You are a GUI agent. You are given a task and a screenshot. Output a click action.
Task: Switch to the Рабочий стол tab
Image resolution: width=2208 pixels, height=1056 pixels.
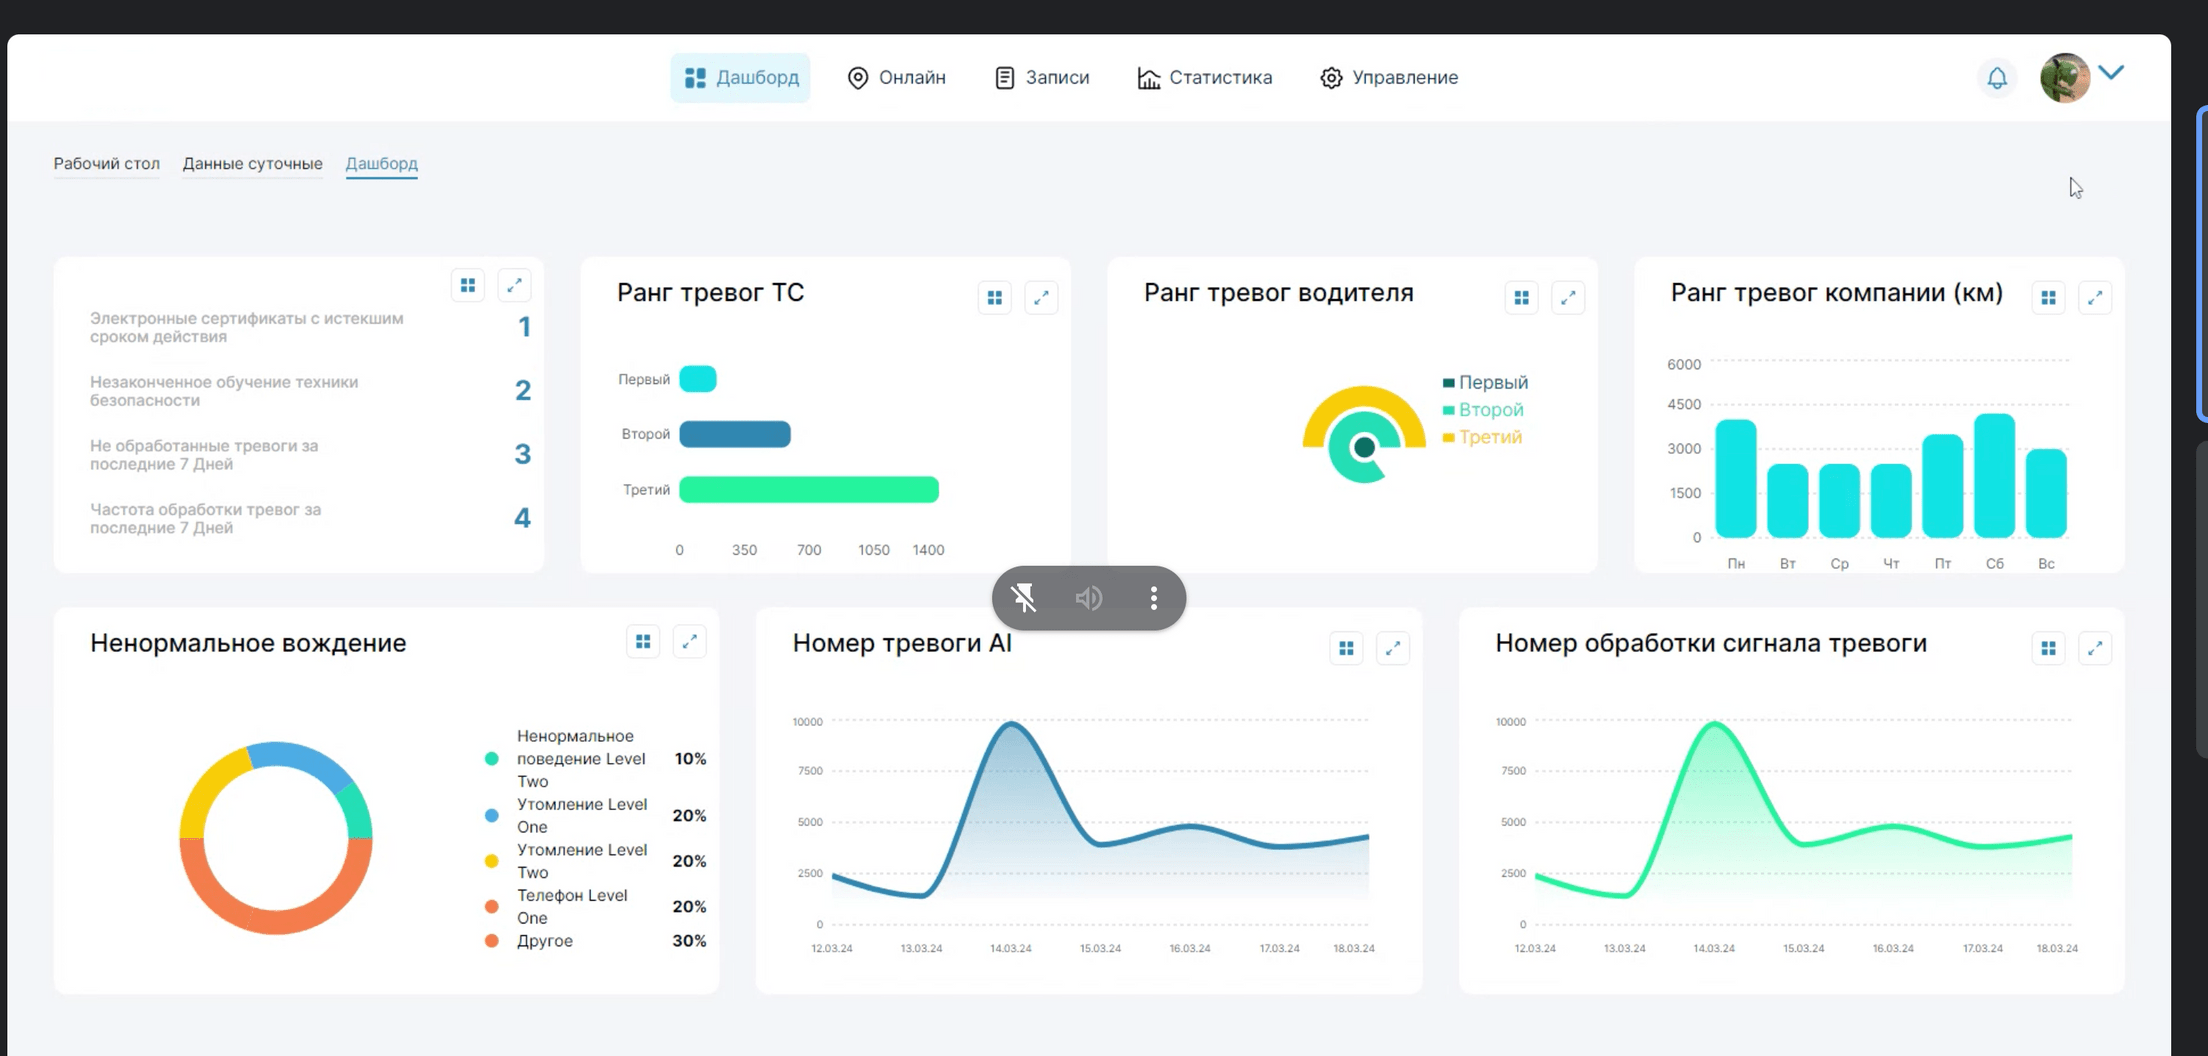[x=107, y=163]
